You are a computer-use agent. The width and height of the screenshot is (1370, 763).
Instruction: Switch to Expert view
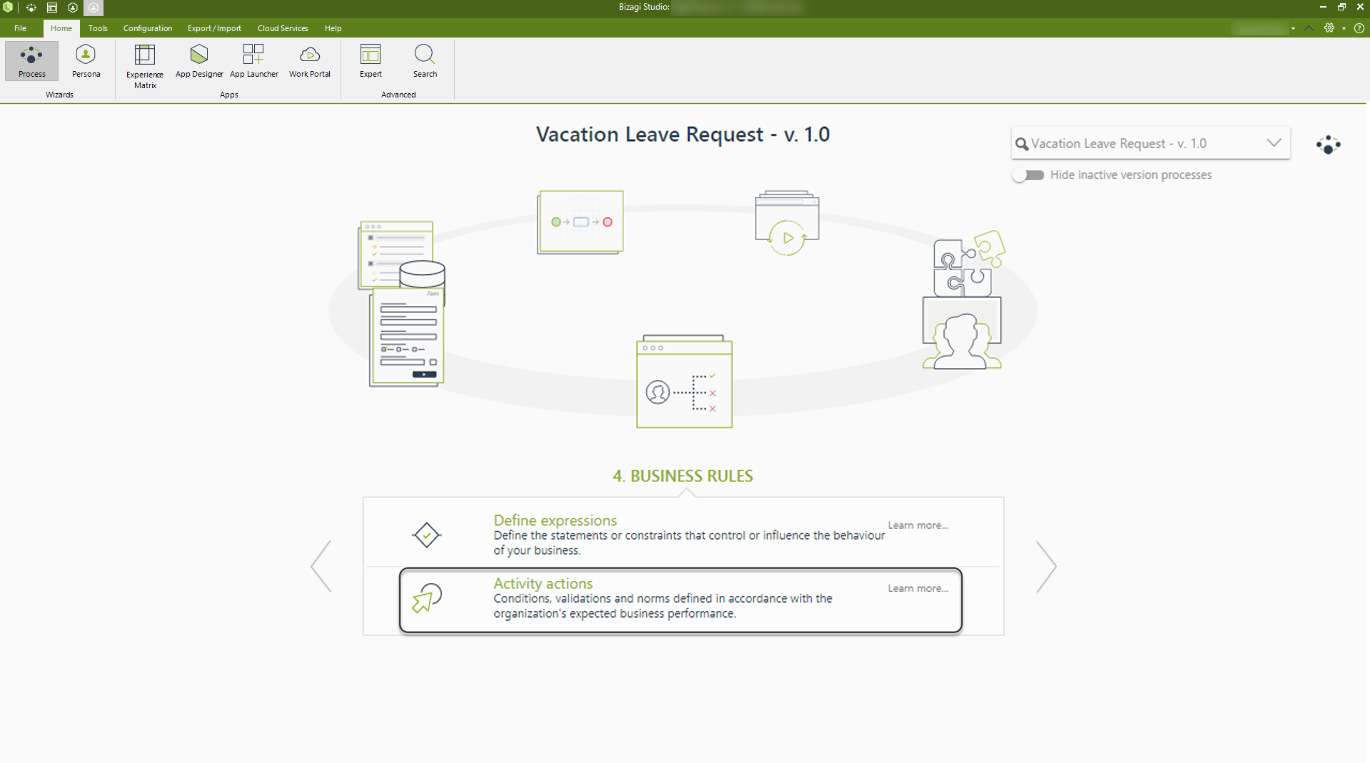point(371,61)
